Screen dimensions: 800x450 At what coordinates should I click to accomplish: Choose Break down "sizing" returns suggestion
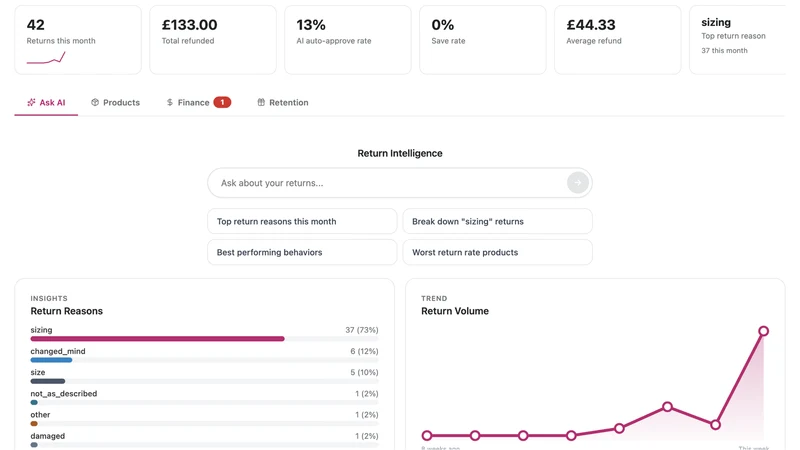pyautogui.click(x=497, y=221)
